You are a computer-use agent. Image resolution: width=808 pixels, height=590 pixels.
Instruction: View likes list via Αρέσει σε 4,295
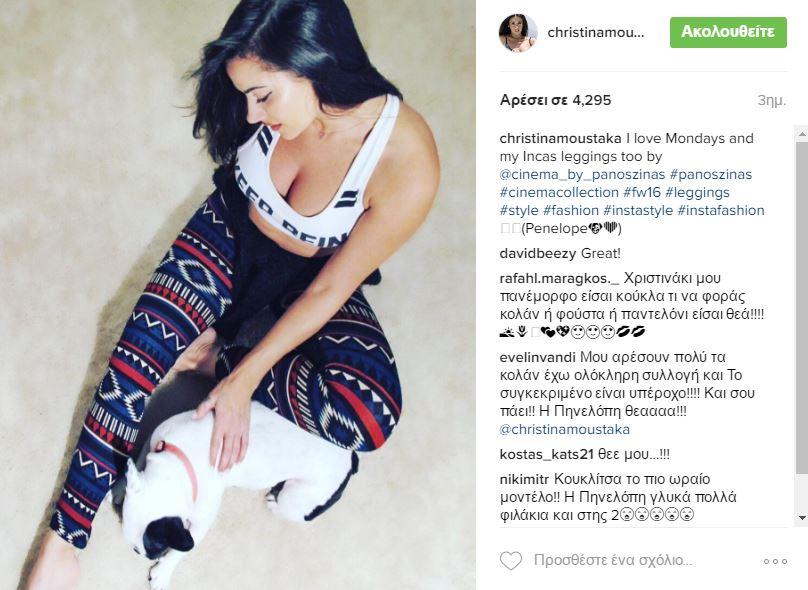[x=556, y=100]
